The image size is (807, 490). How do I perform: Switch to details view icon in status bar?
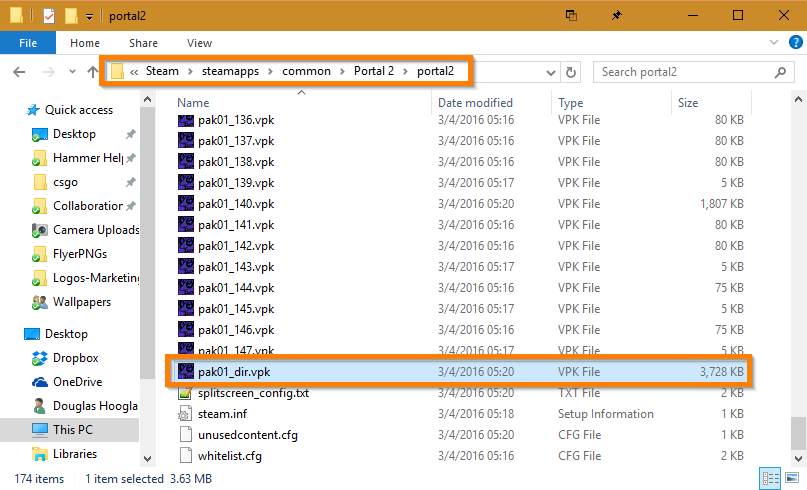[x=770, y=478]
